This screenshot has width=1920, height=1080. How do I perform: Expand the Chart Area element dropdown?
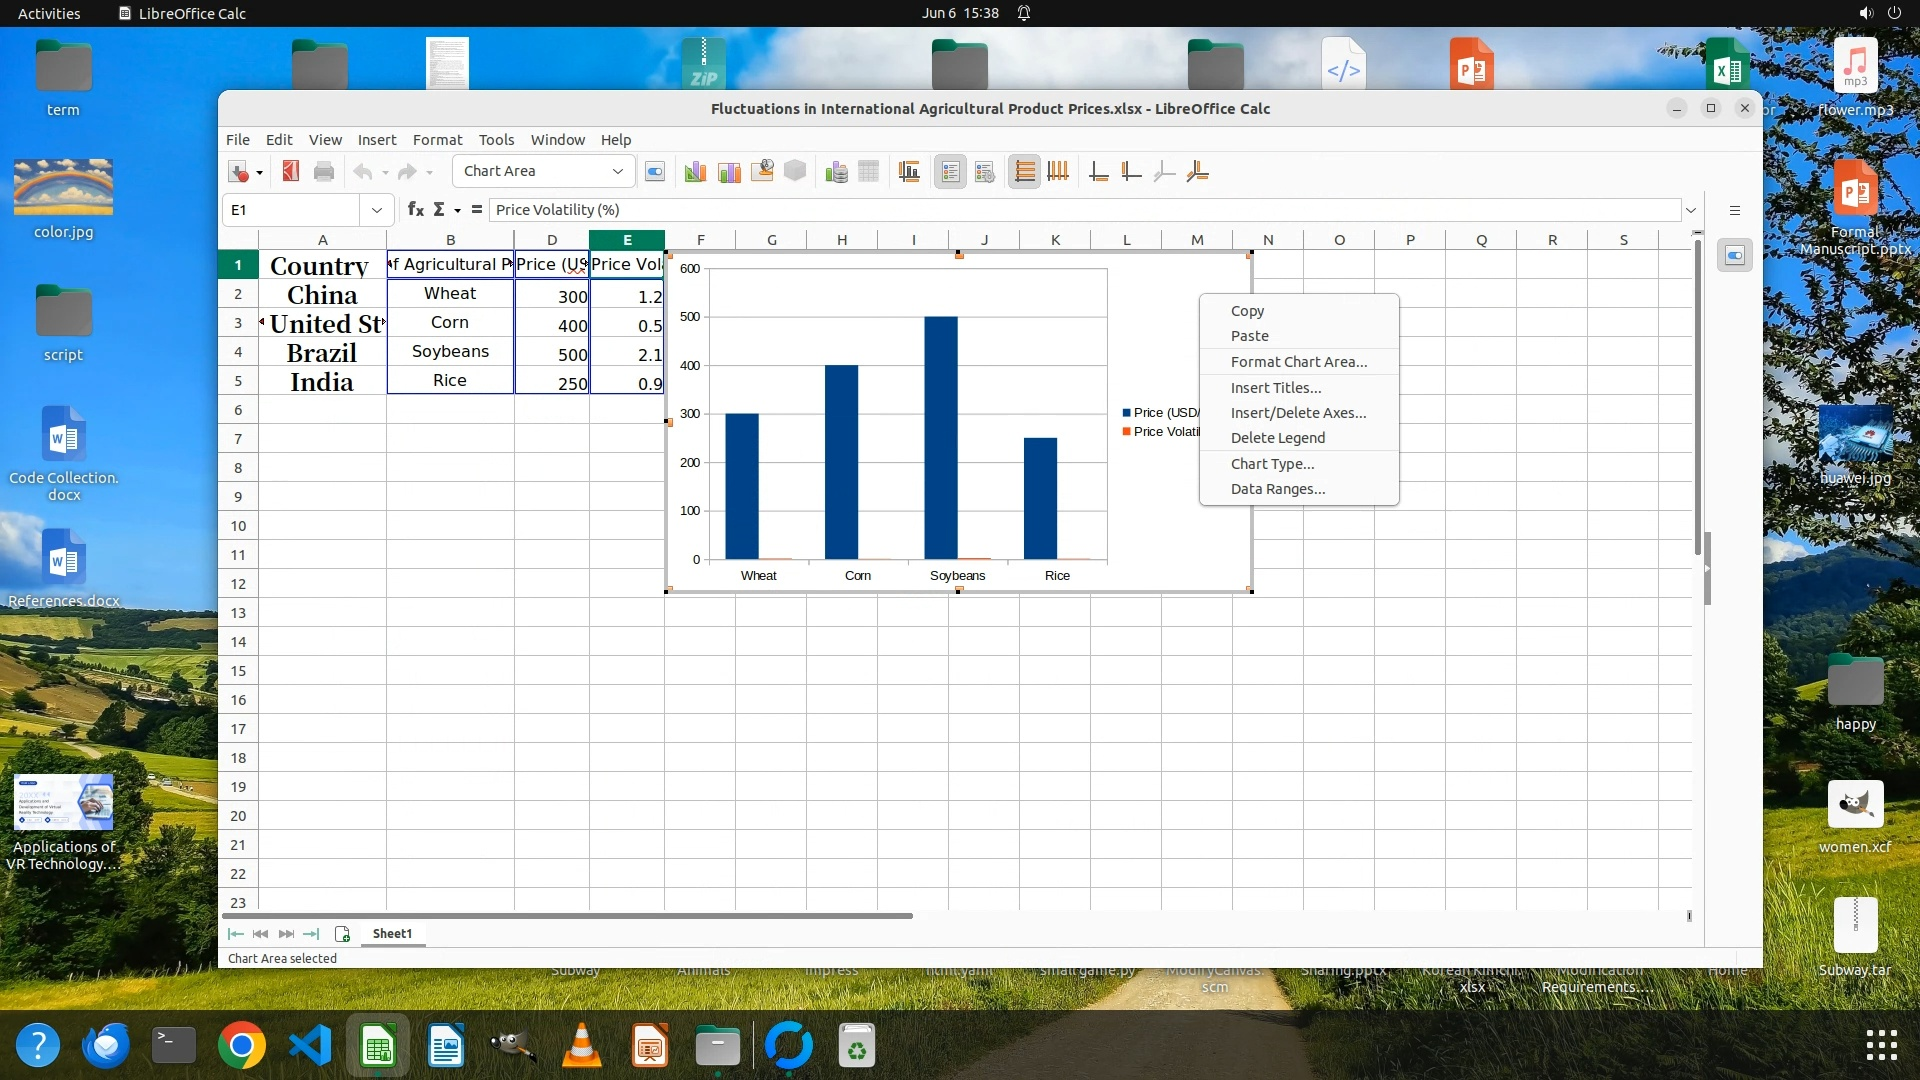(x=617, y=172)
